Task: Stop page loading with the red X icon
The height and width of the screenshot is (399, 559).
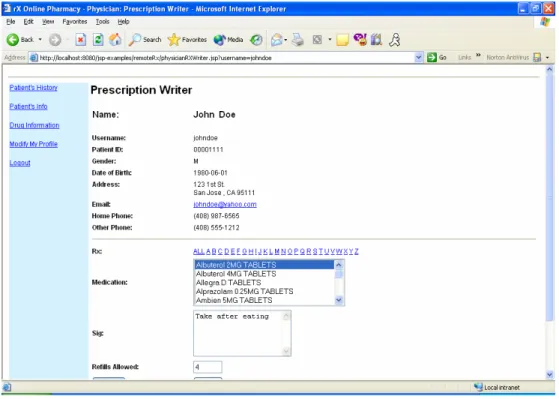Action: [81, 40]
